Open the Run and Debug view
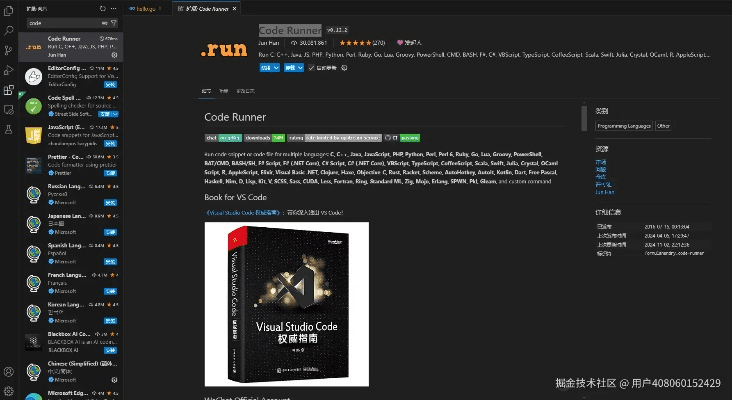The image size is (732, 400). (8, 70)
